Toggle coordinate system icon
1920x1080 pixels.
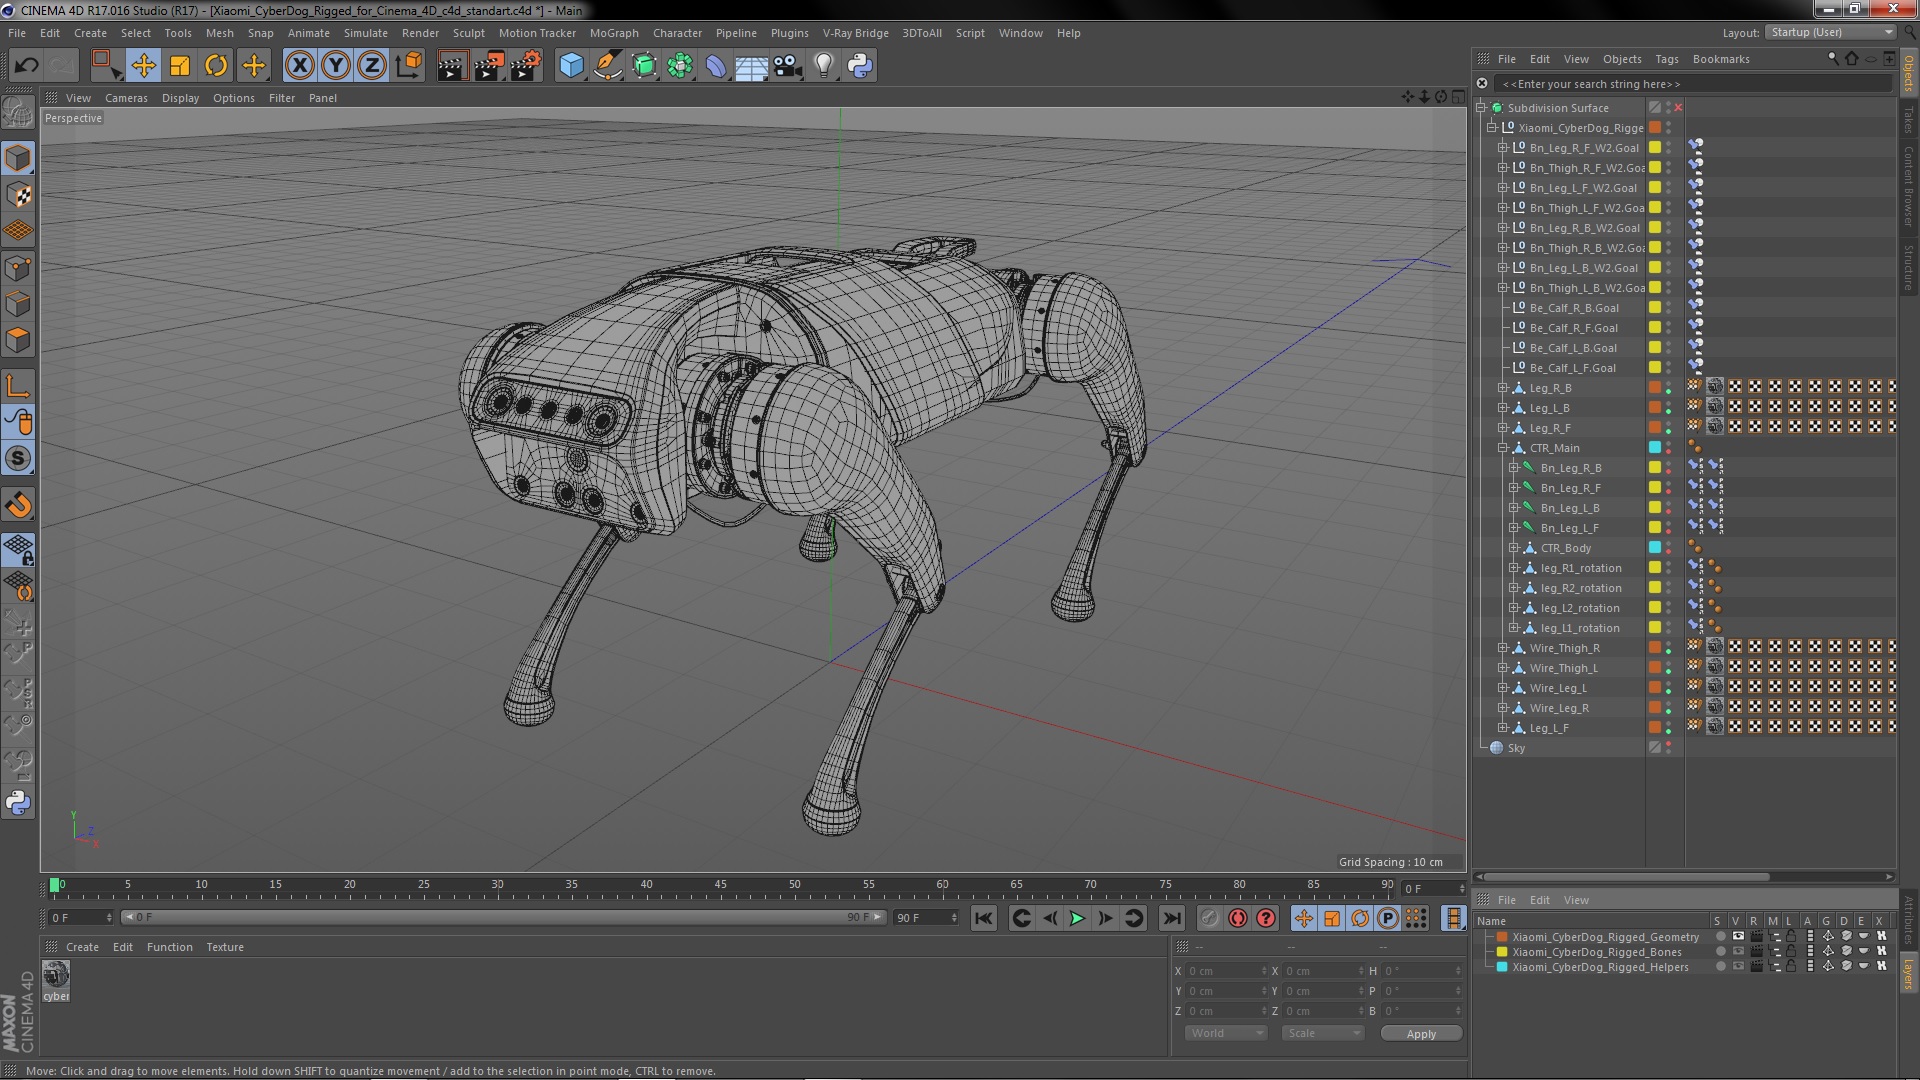point(408,66)
